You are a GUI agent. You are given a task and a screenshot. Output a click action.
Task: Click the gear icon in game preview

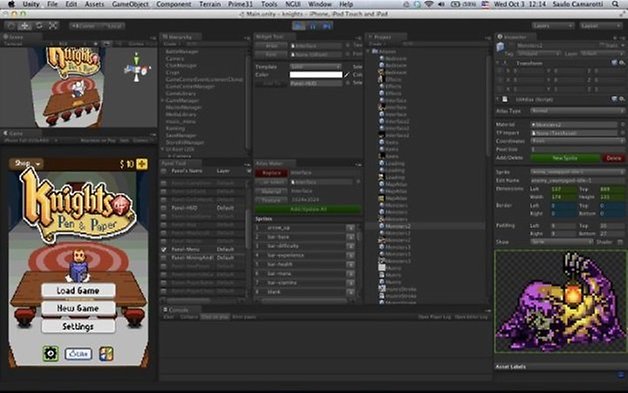tap(51, 354)
